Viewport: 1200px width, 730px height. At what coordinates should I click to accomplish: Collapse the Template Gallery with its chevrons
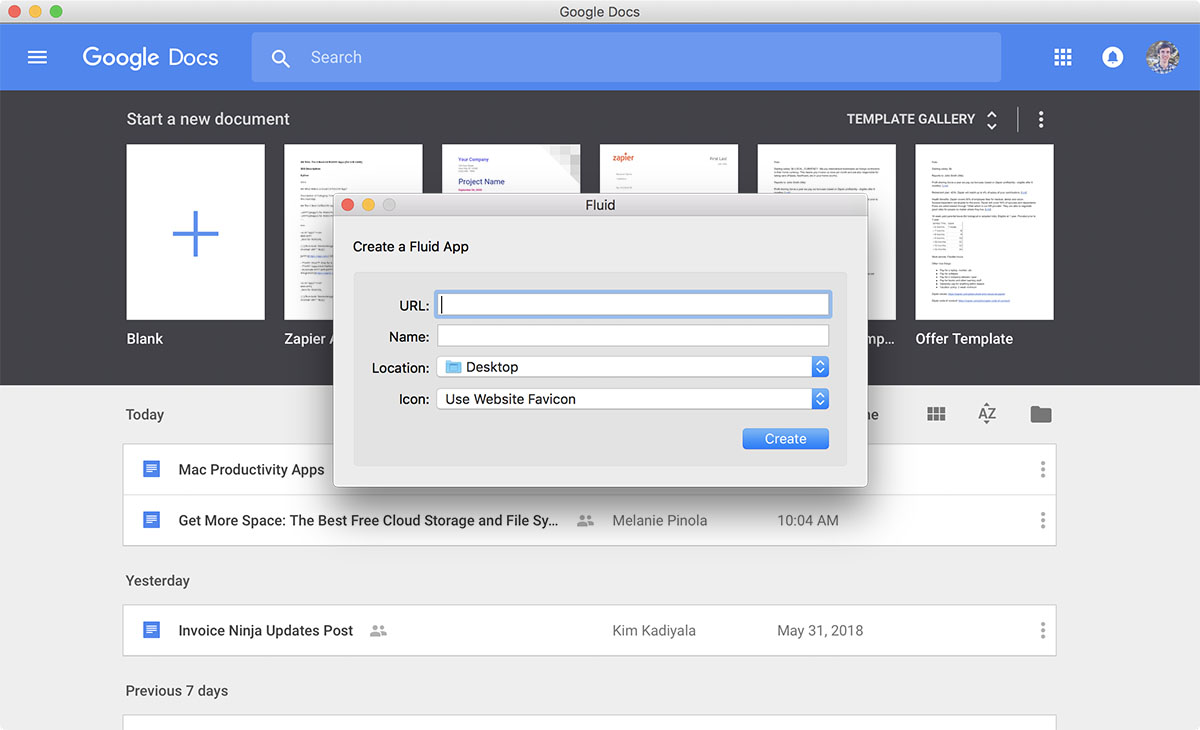[991, 119]
